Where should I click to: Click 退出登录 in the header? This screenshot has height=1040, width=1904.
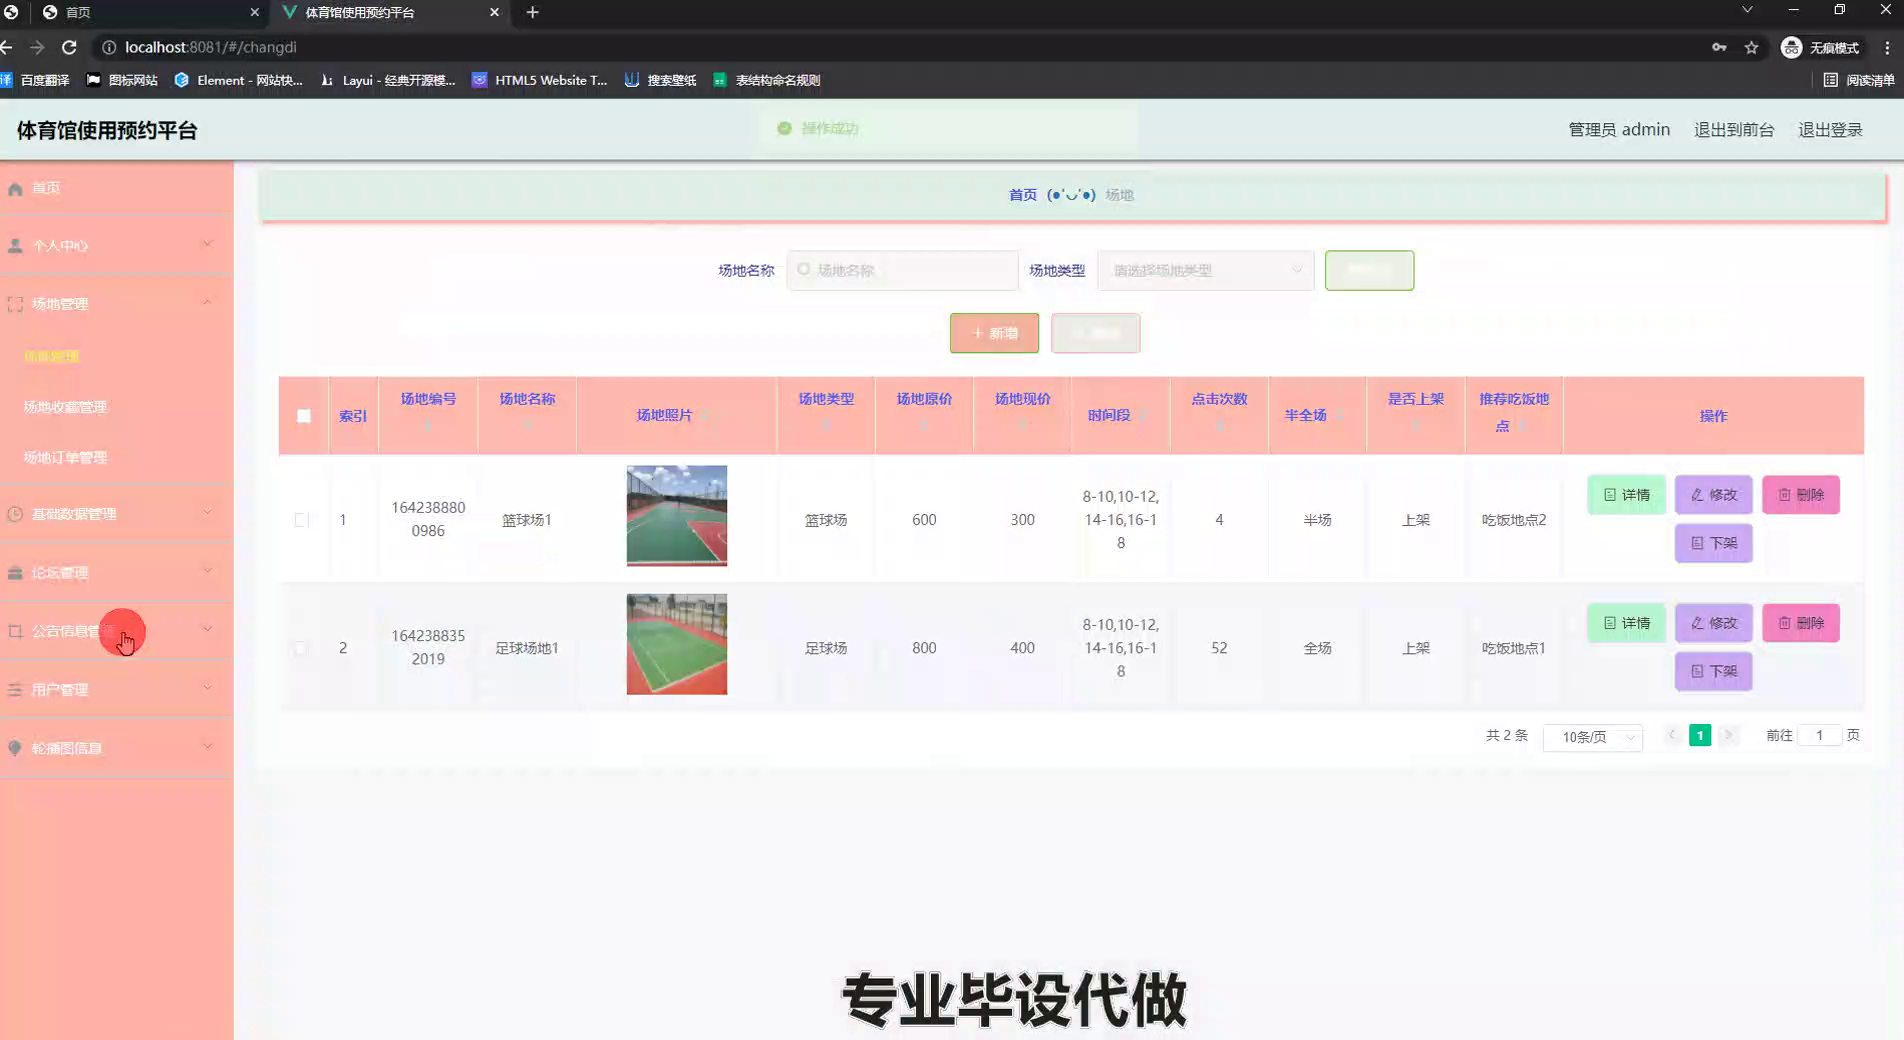point(1830,130)
